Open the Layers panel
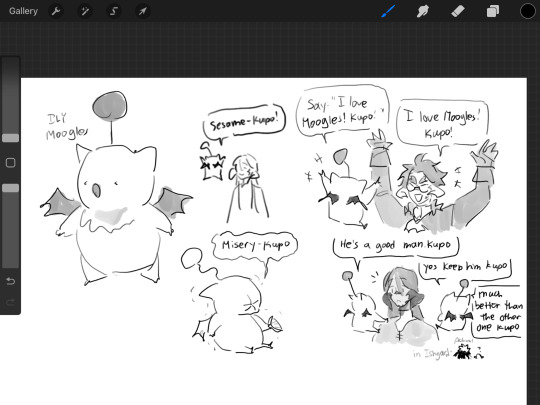The width and height of the screenshot is (540, 405). pyautogui.click(x=493, y=11)
